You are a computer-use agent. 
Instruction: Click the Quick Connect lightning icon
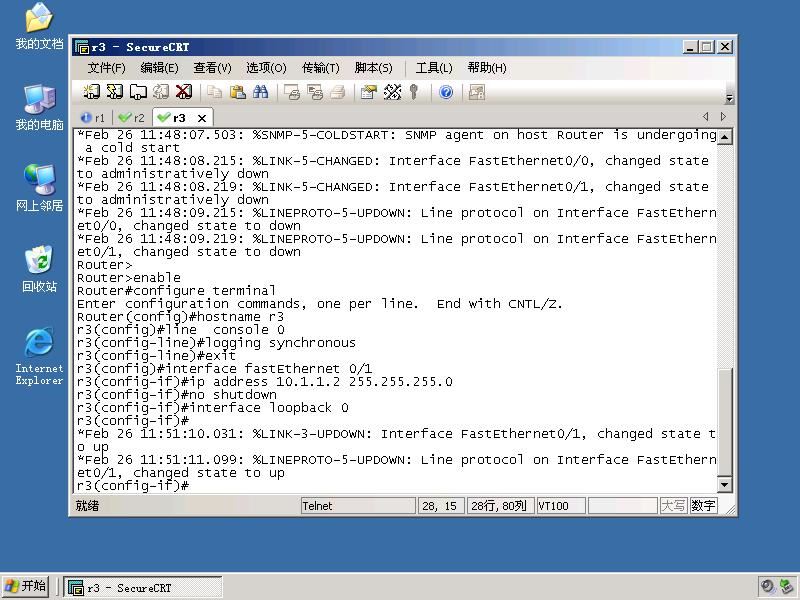coord(115,92)
